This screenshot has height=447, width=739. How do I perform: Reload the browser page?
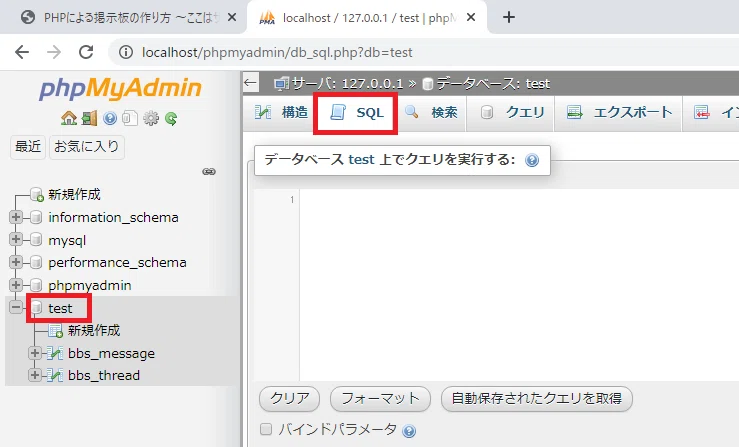click(x=86, y=52)
